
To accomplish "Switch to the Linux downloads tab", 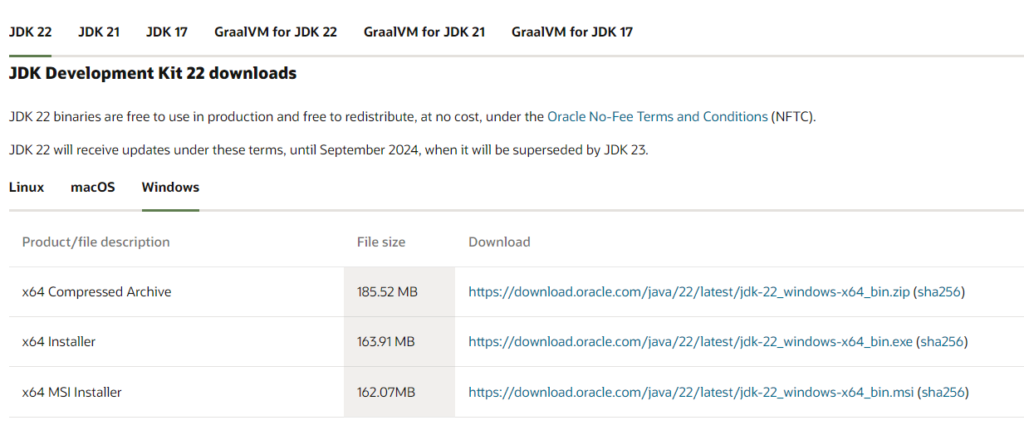I will coord(27,187).
